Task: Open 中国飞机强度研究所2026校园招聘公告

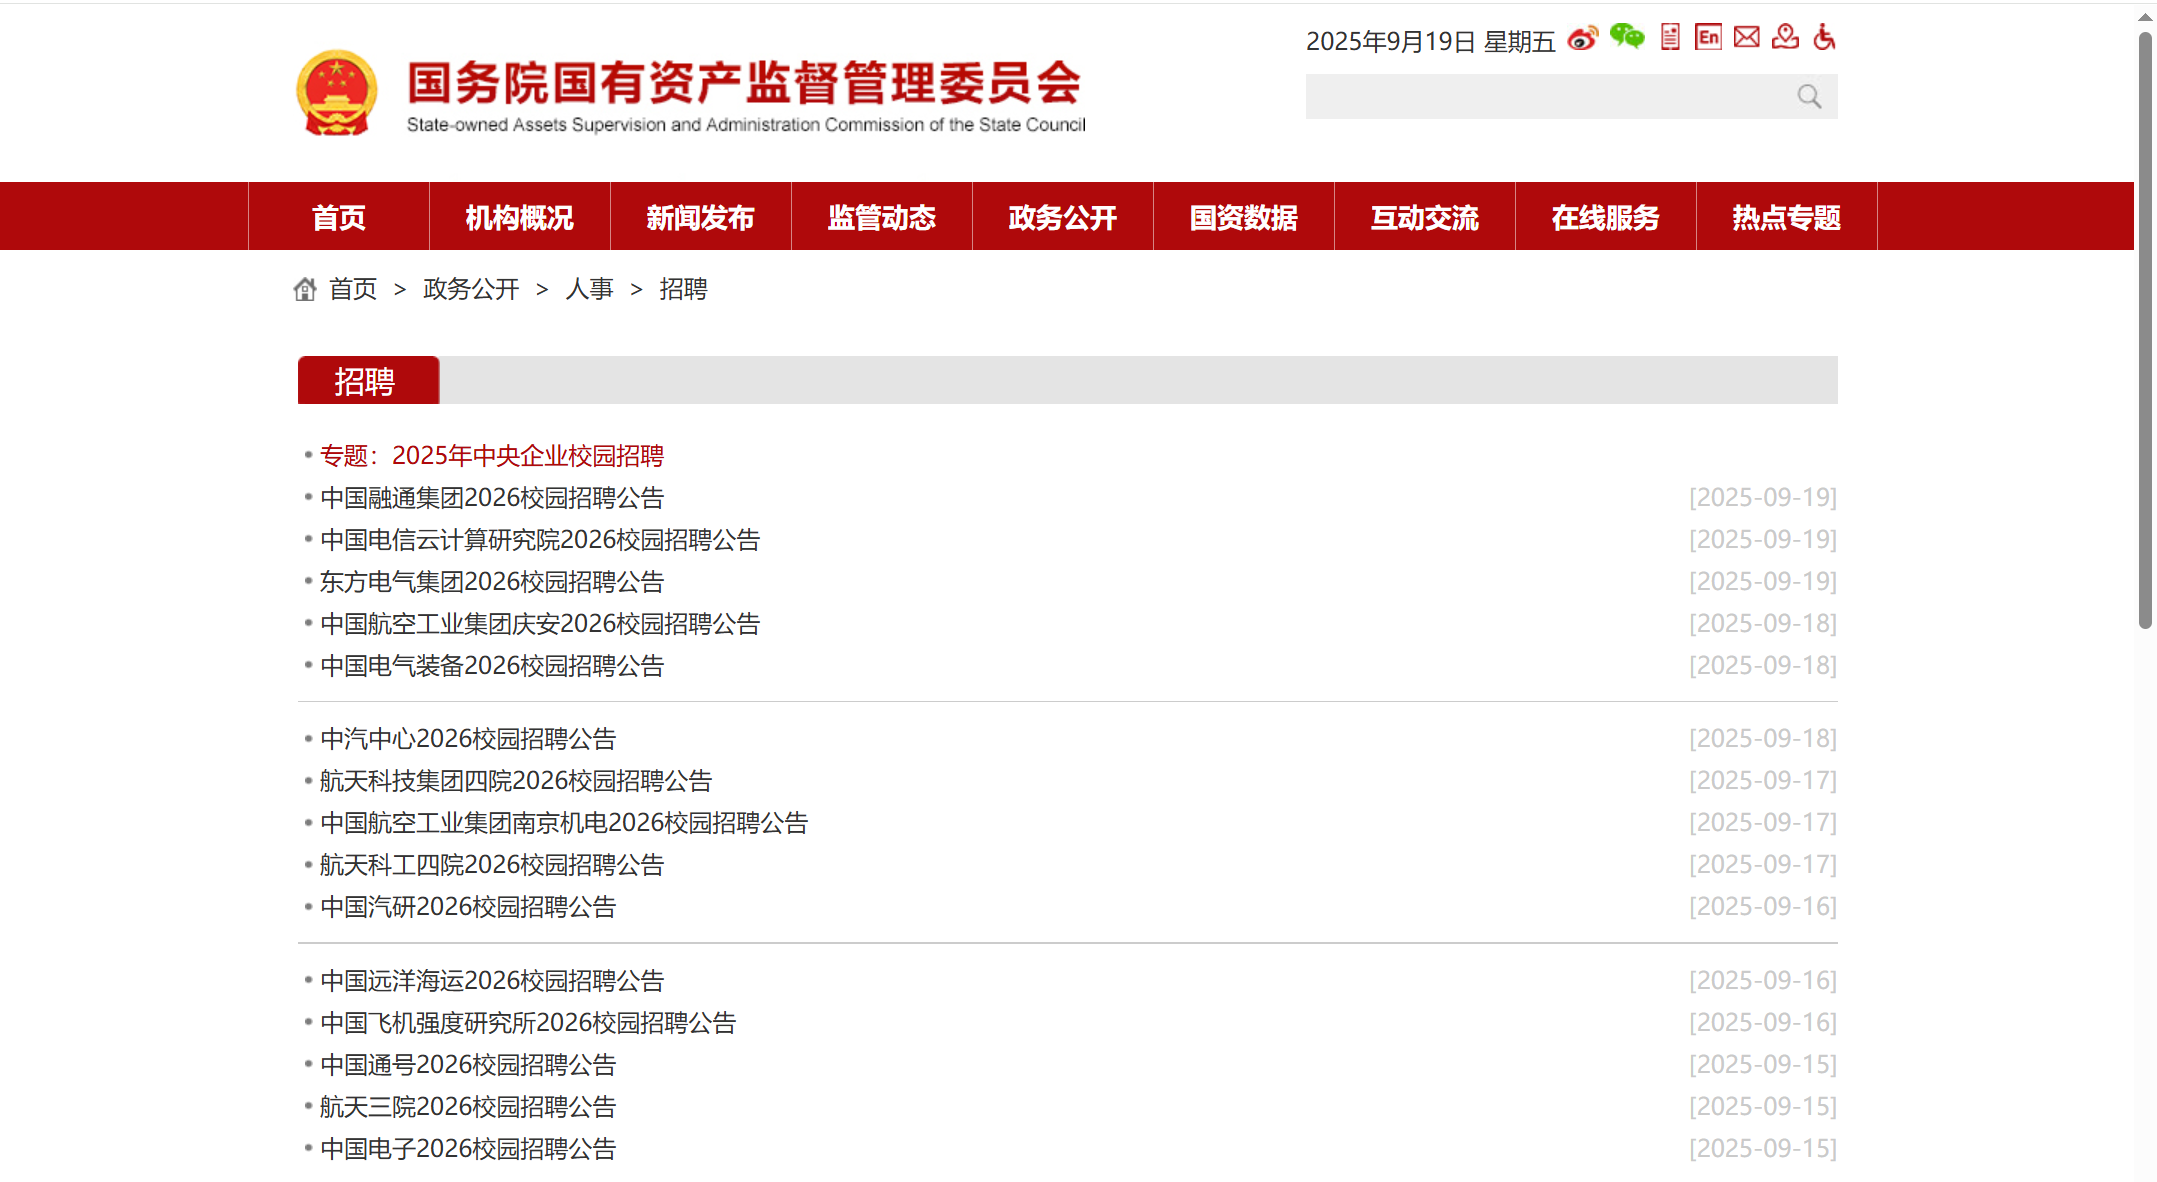Action: (x=528, y=1023)
